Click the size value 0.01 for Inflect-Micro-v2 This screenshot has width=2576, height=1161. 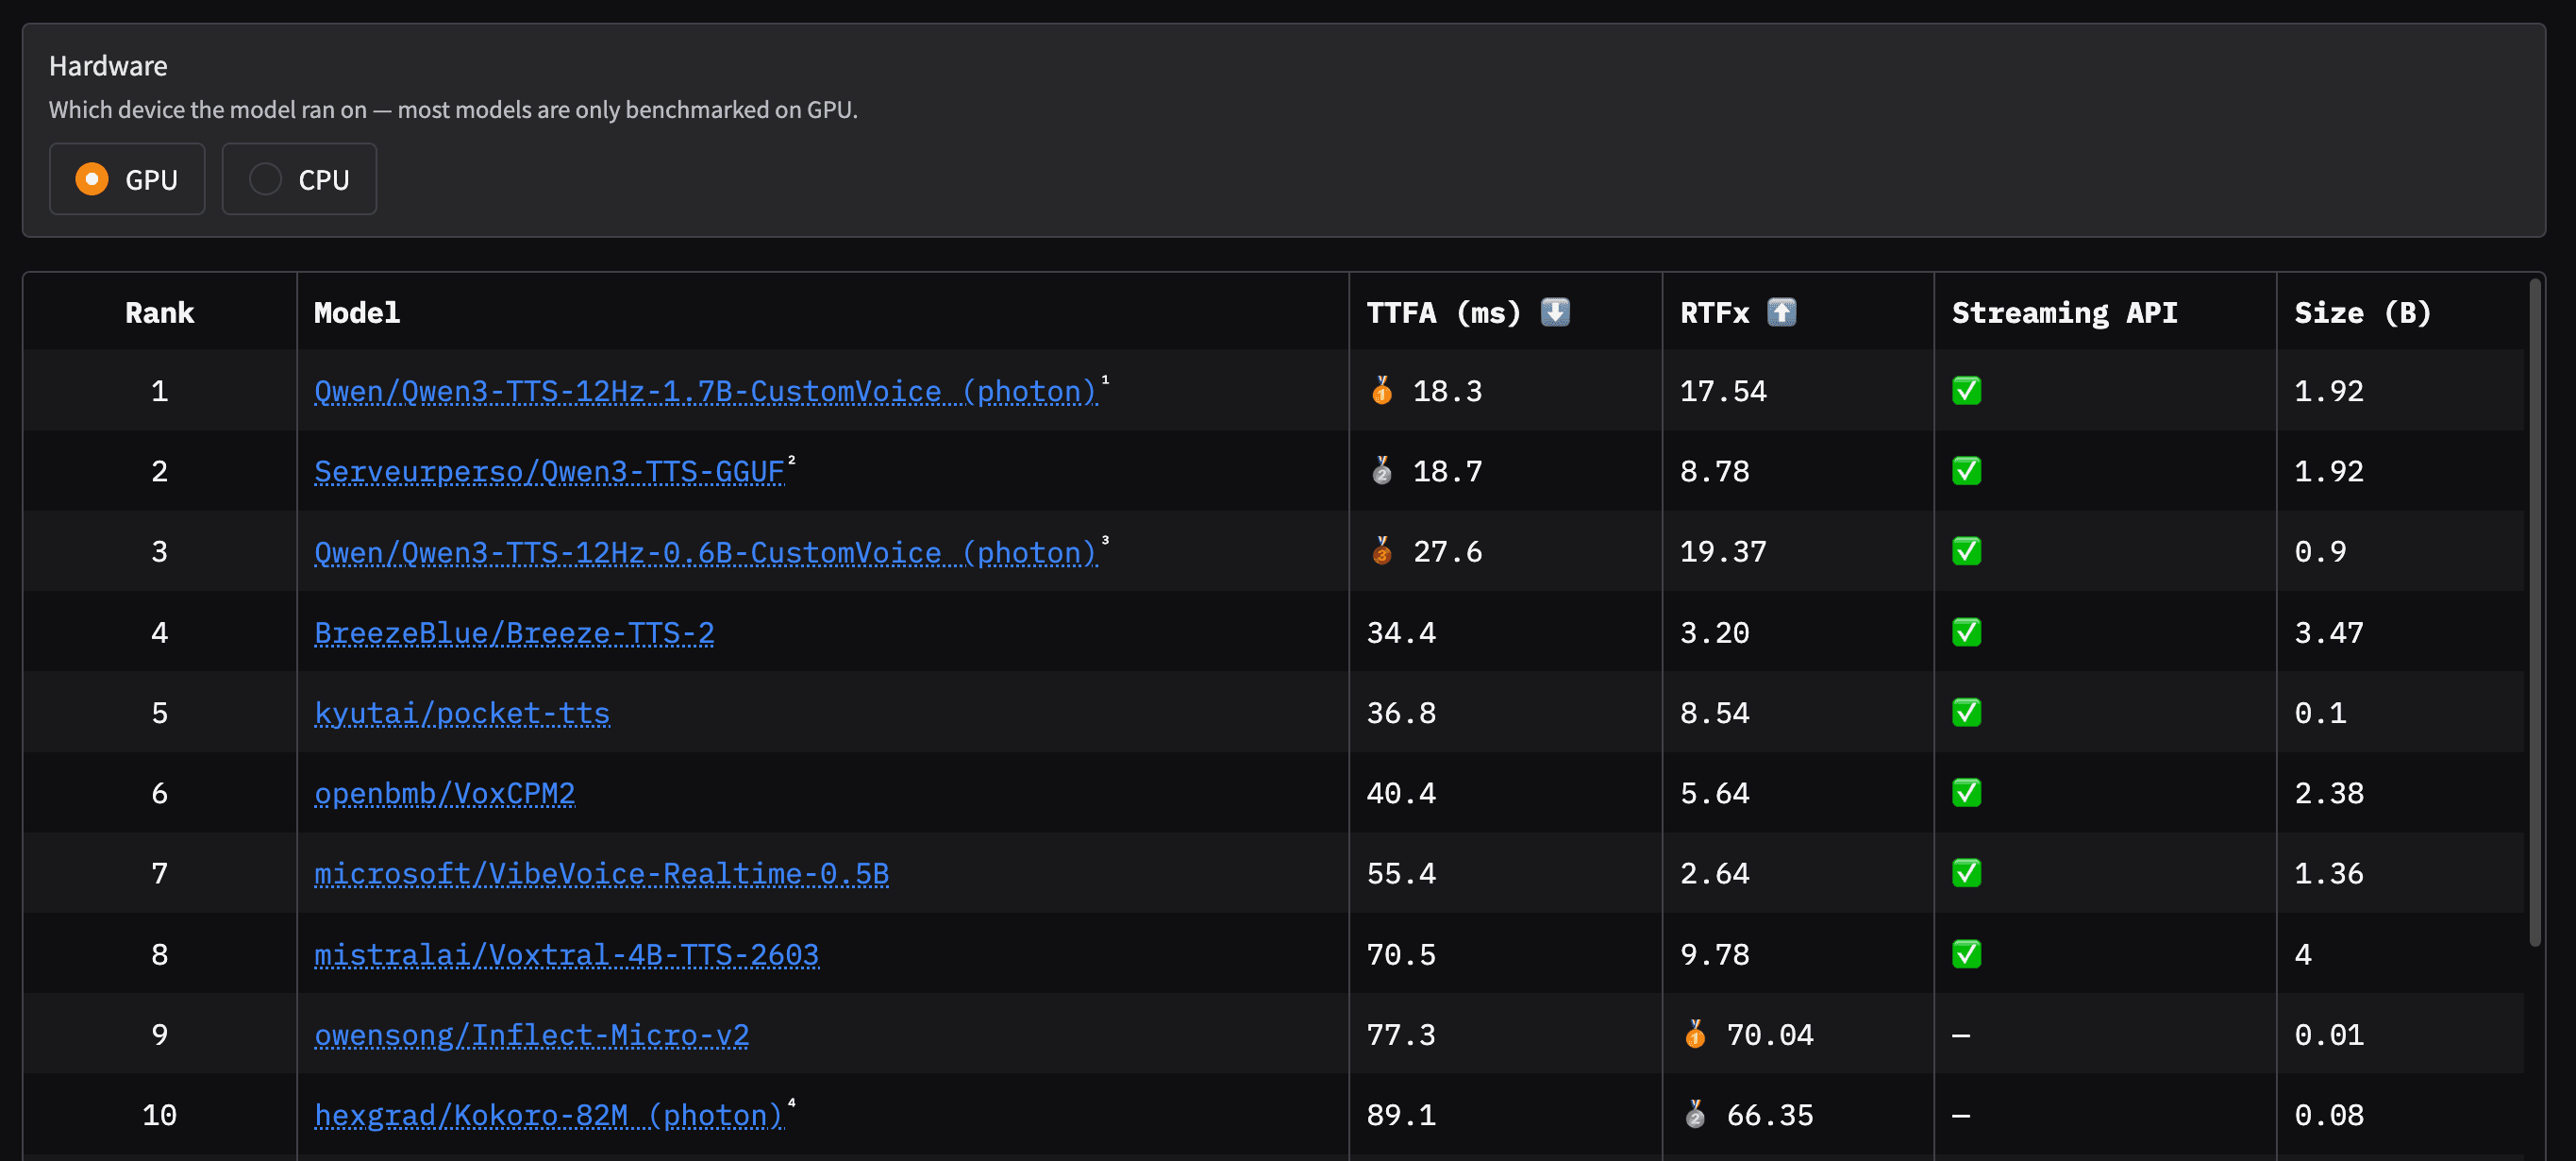point(2329,1034)
